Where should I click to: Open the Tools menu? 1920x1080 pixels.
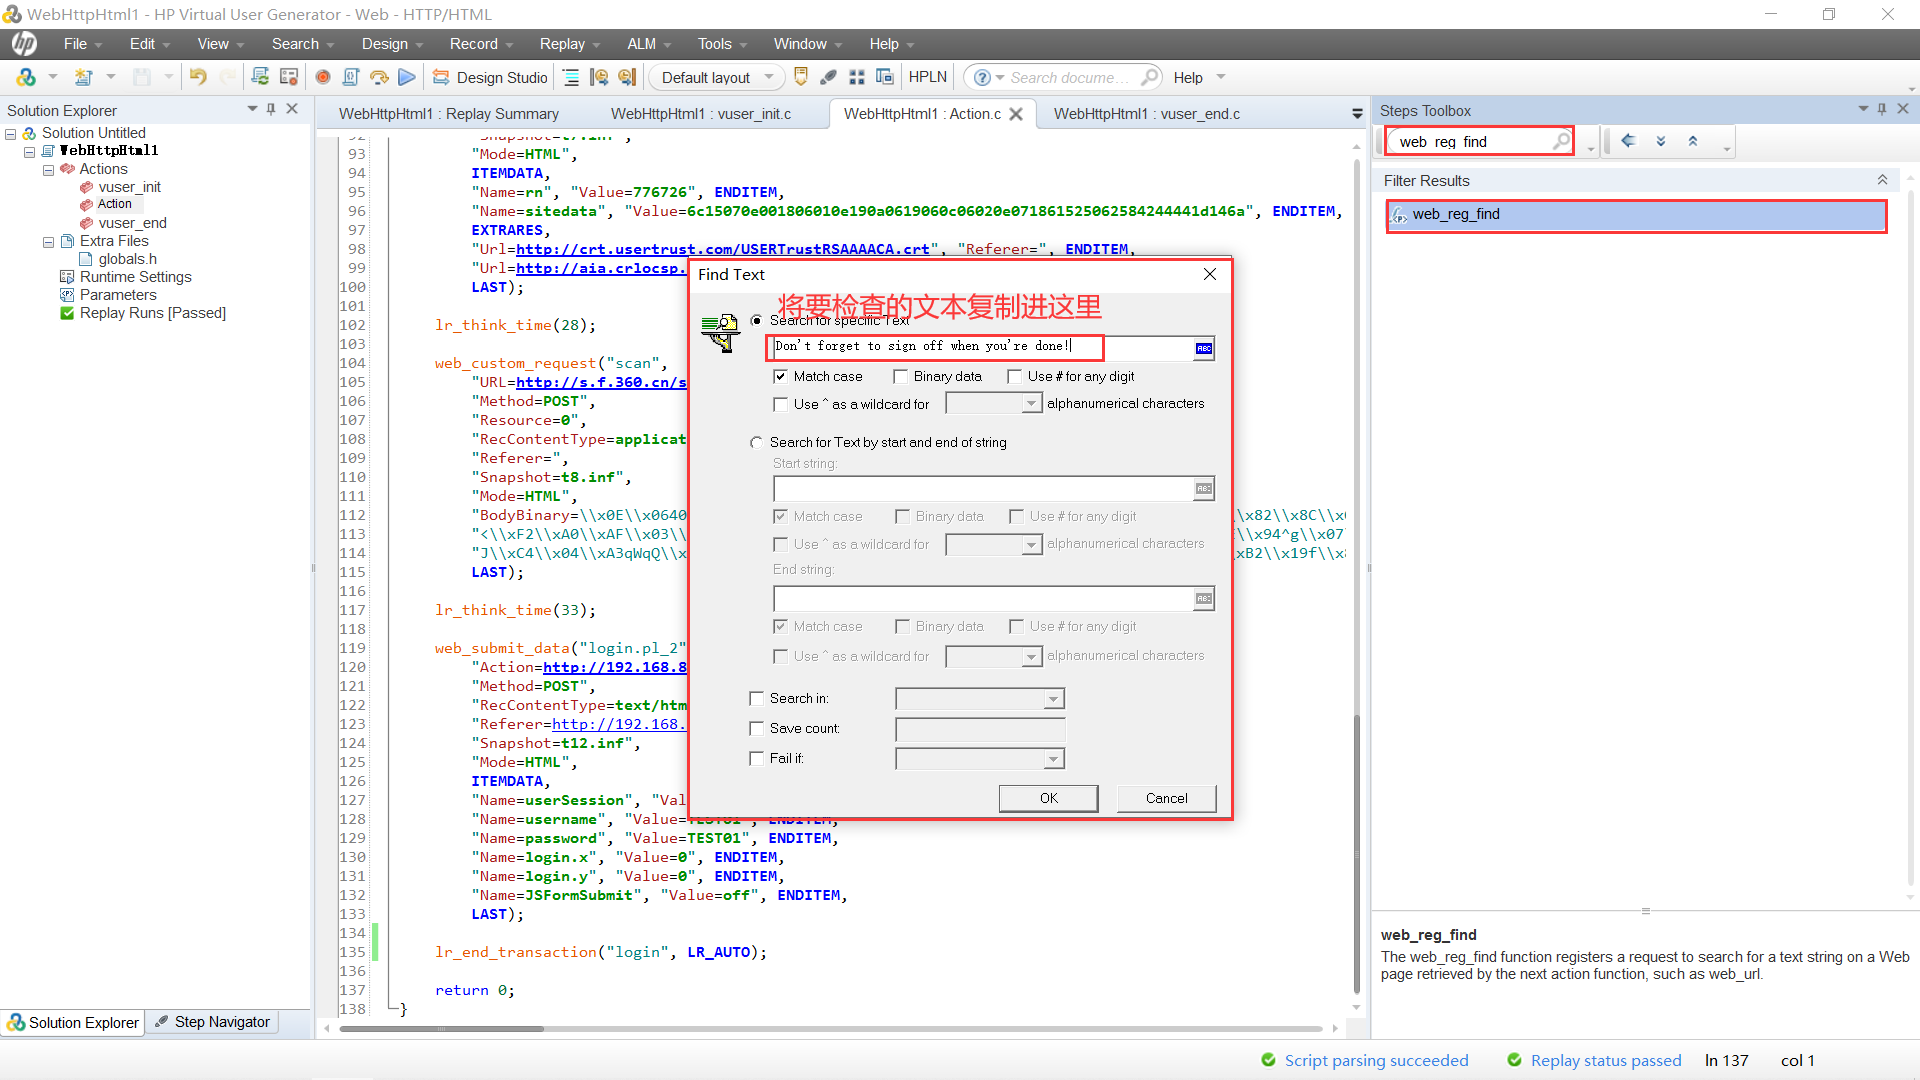(722, 44)
